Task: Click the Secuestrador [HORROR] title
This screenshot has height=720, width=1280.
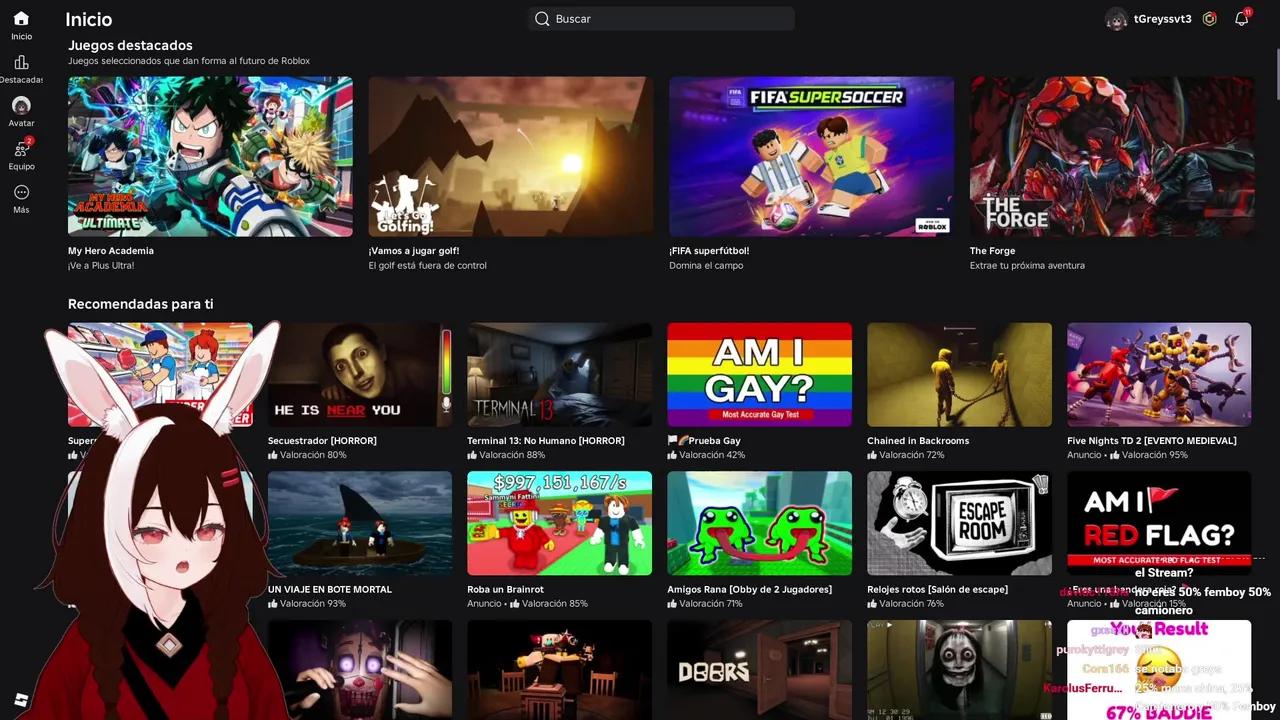Action: (x=322, y=441)
